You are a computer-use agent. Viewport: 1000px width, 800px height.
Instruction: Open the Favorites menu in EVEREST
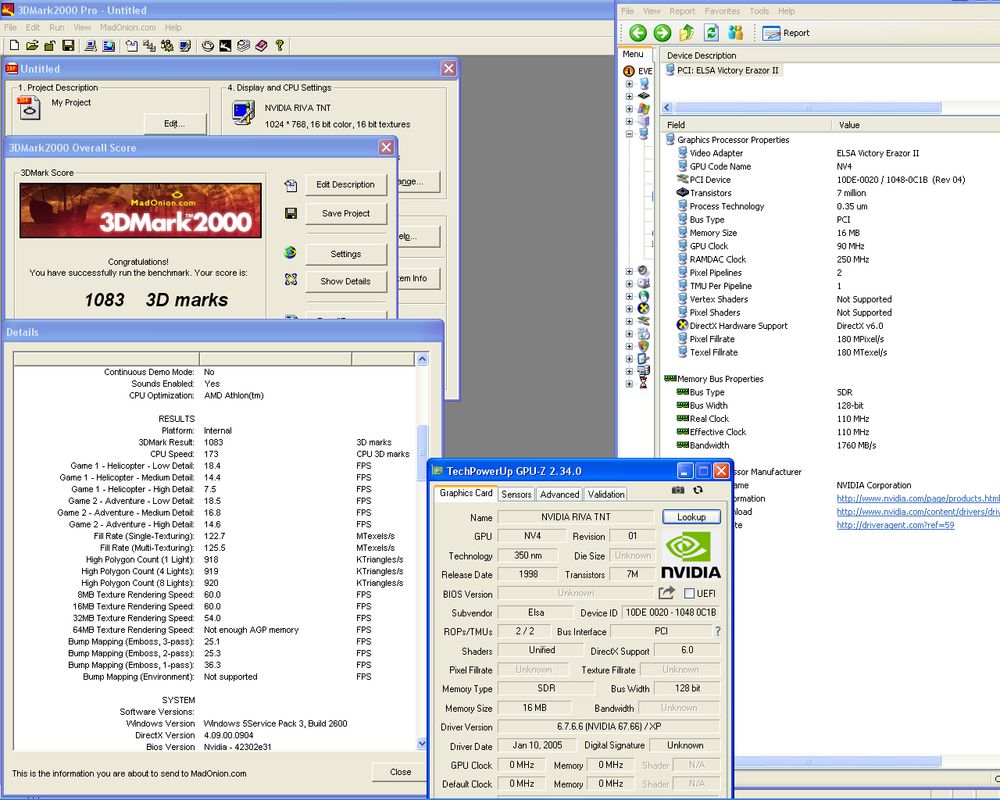click(x=722, y=11)
